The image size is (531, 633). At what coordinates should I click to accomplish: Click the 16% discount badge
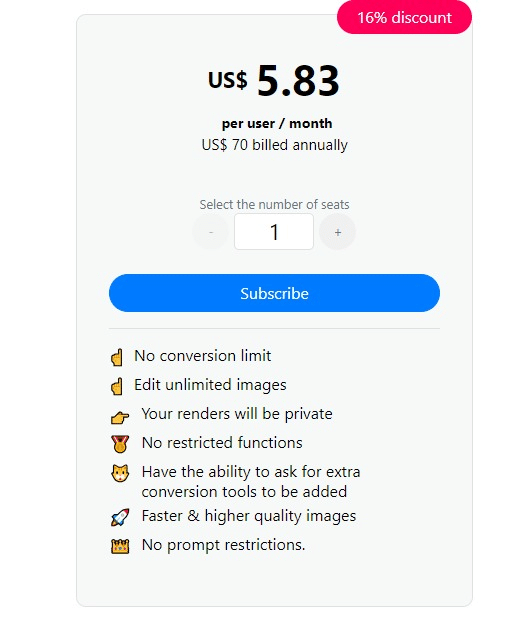coord(404,17)
